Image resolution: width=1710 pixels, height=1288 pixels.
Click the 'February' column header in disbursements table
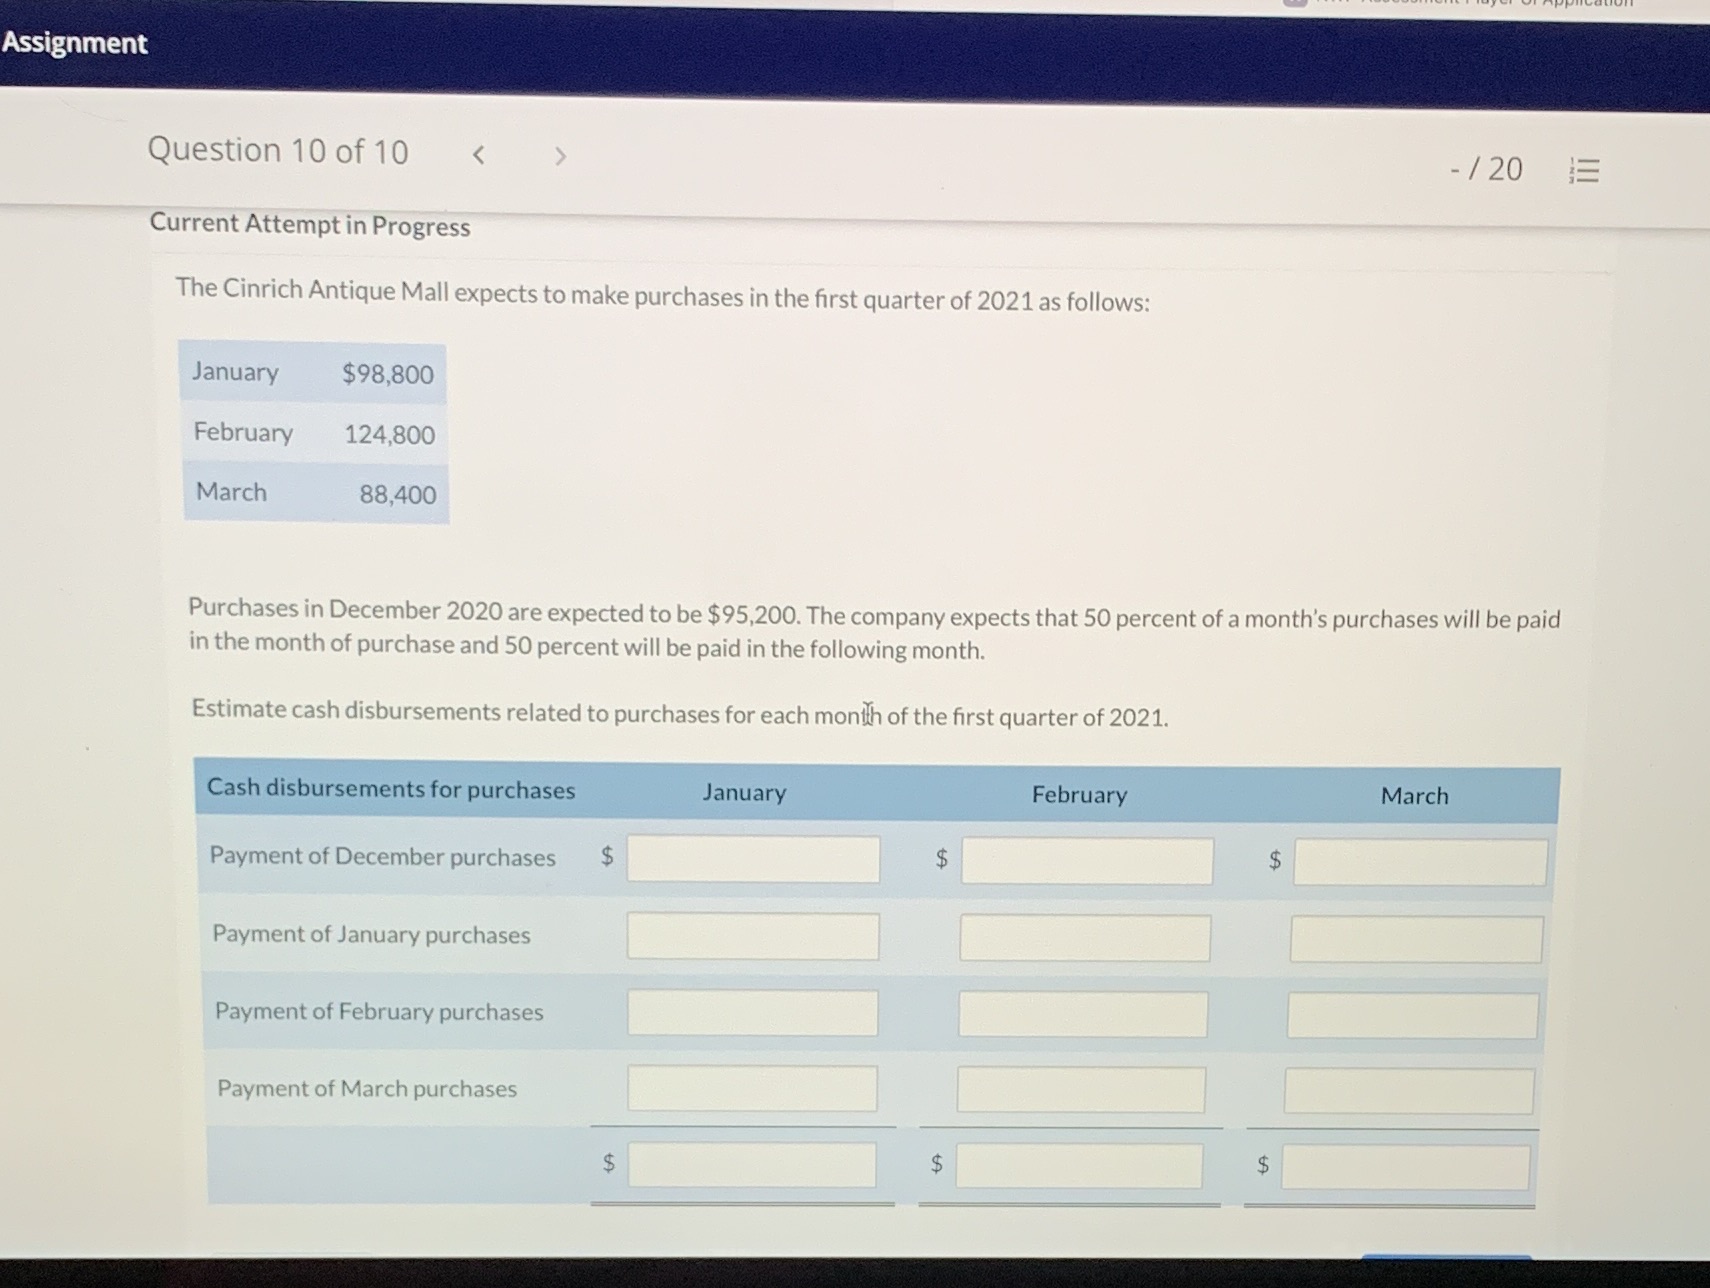[x=1079, y=795]
